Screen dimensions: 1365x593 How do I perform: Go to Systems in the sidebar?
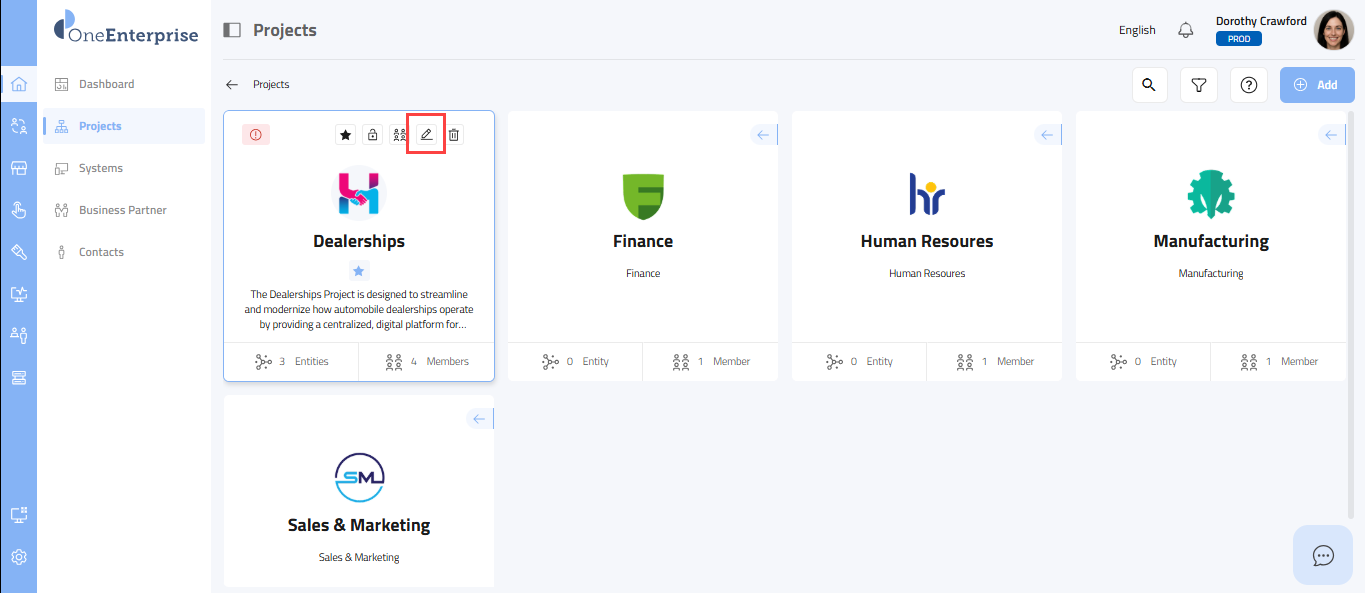tap(101, 168)
